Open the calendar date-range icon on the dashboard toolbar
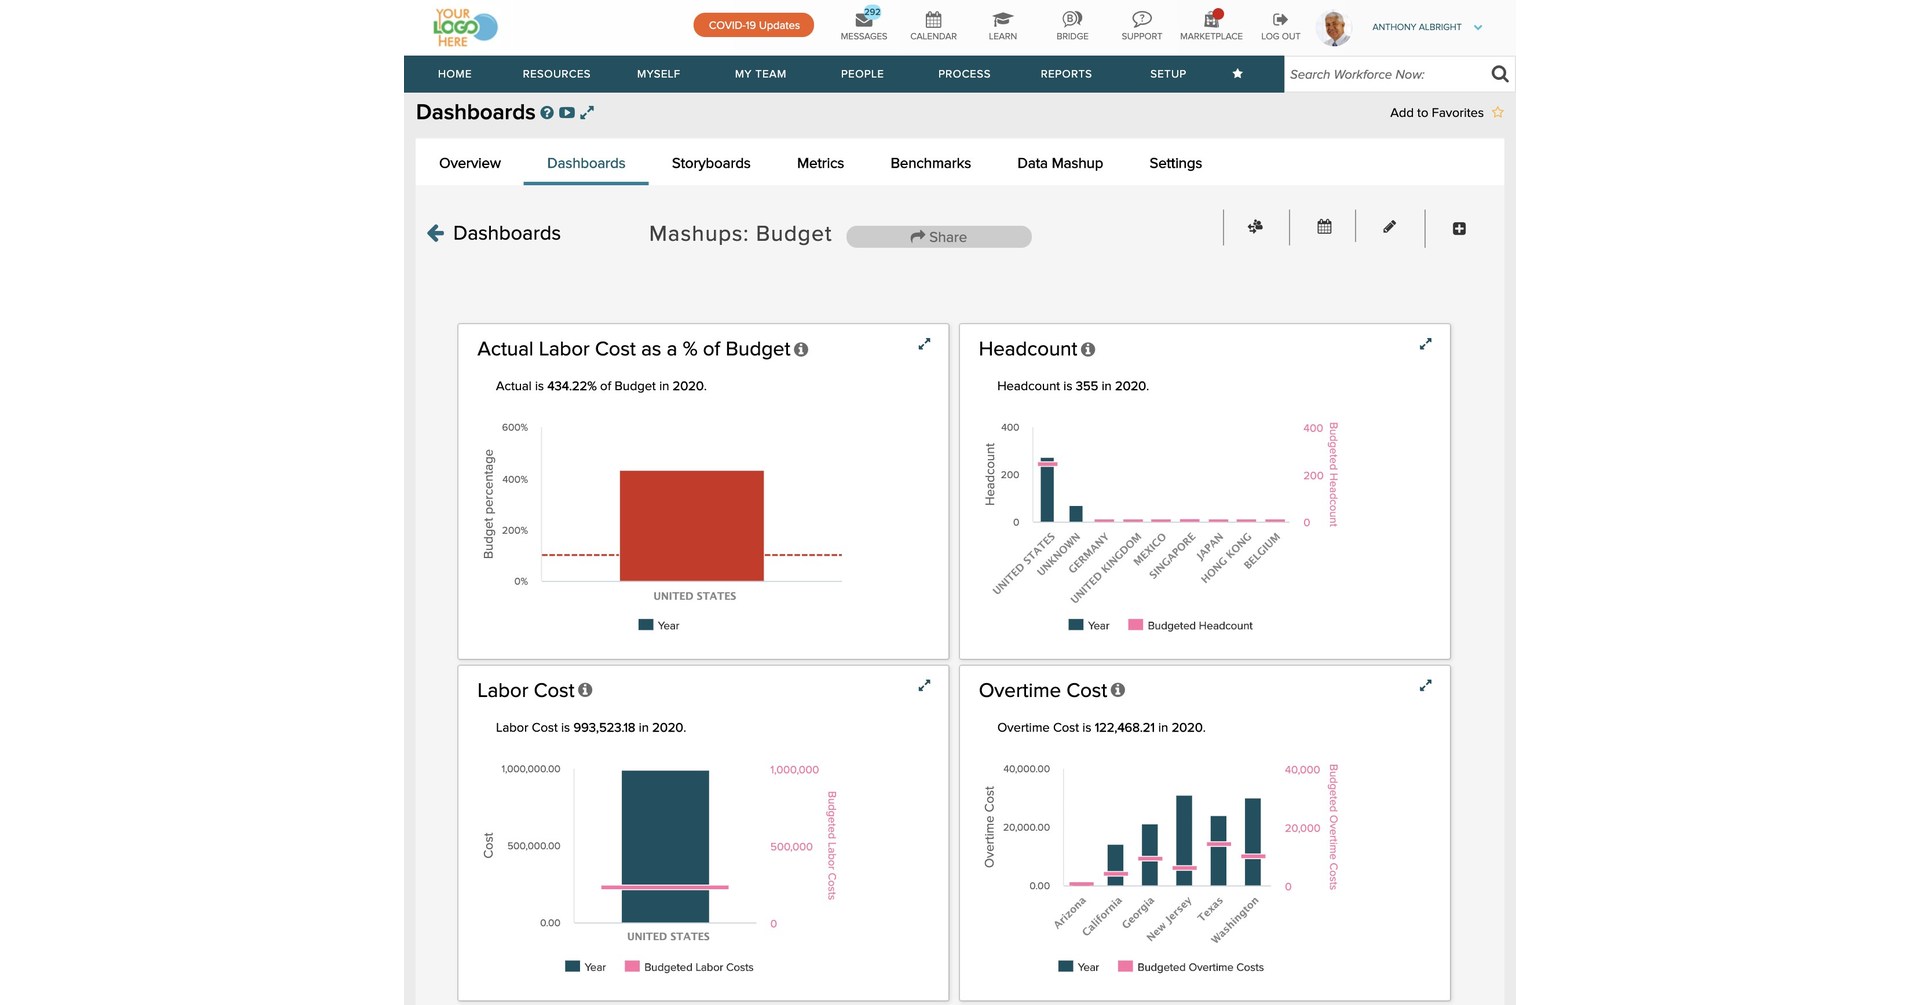The image size is (1920, 1005). point(1323,227)
